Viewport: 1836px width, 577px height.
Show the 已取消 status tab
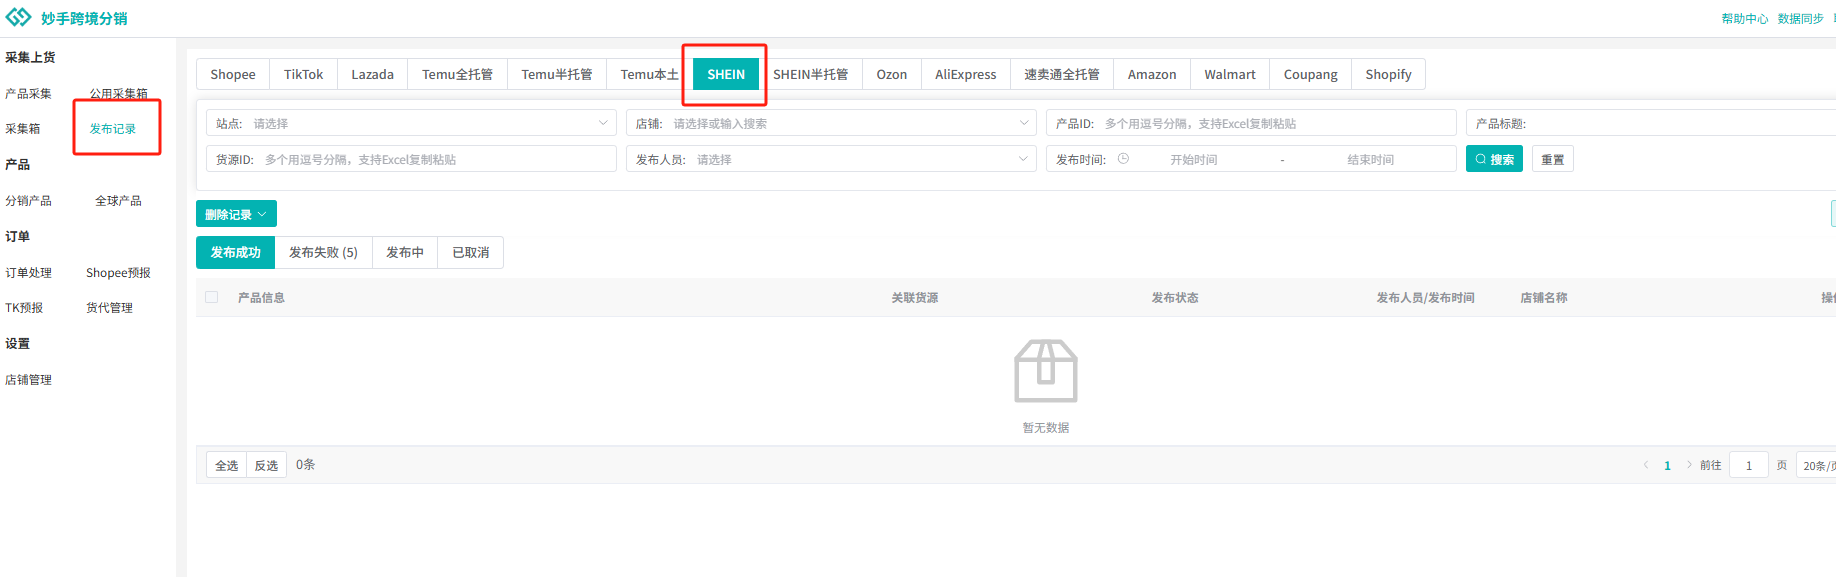(471, 252)
